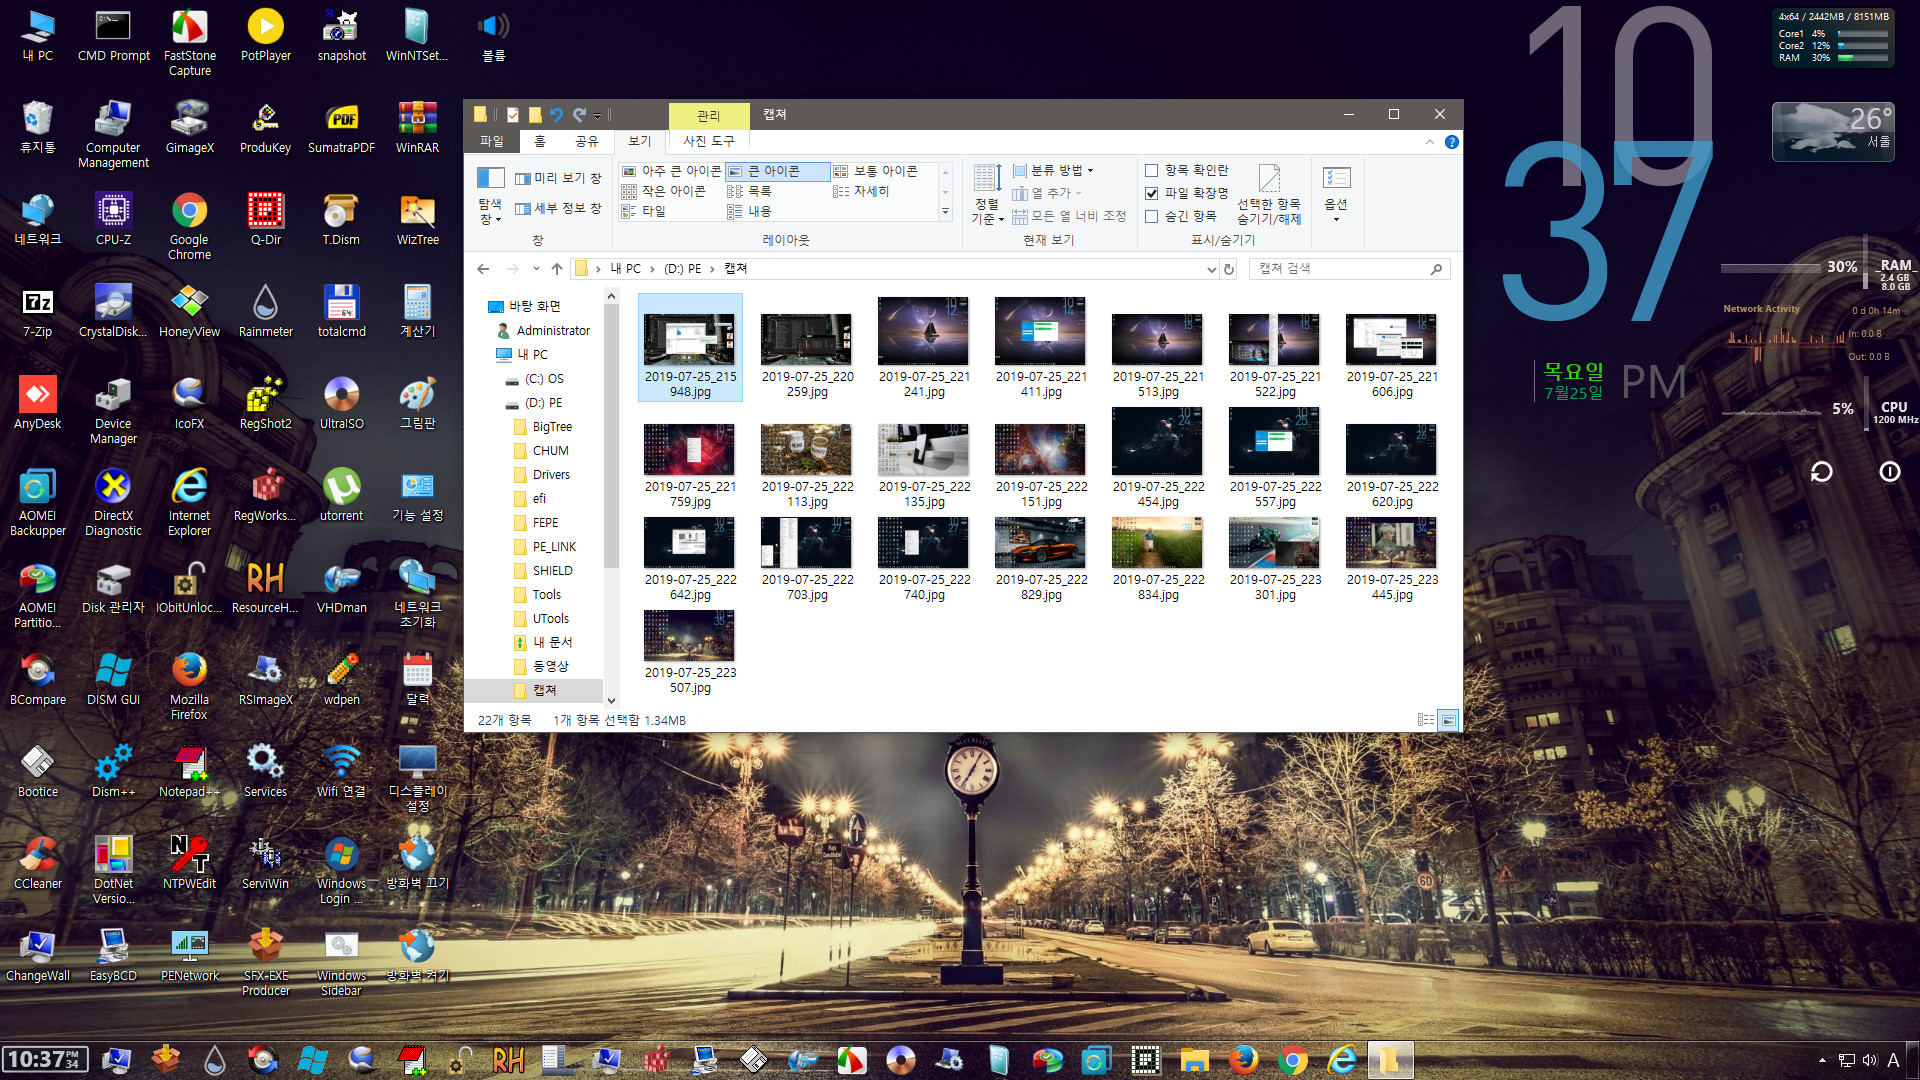
Task: Click the Chrome icon in taskbar
Action: click(1292, 1059)
